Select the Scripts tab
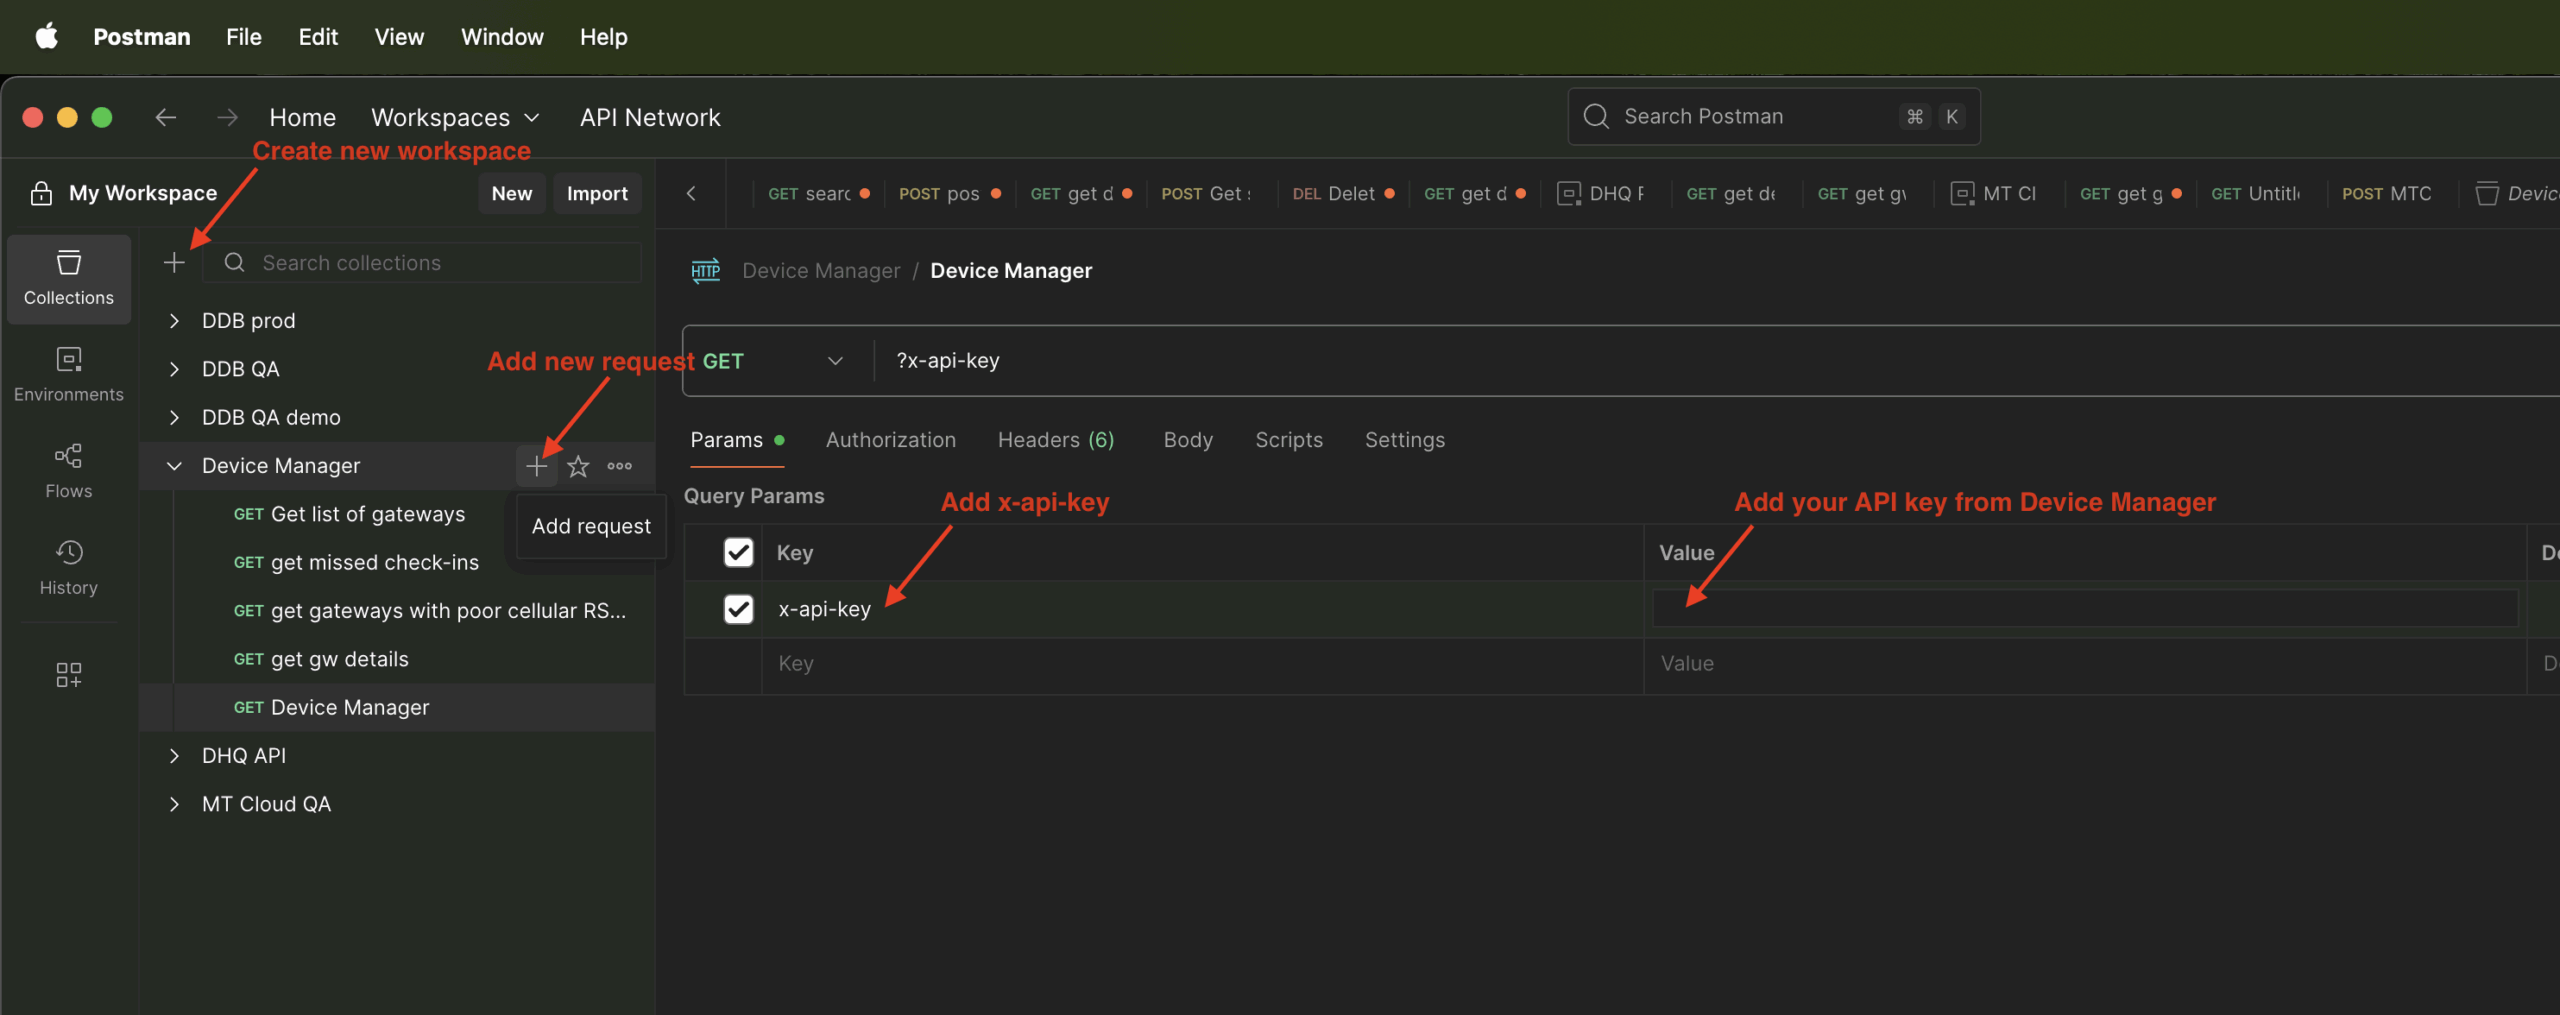Screen dimensions: 2560x1015 tap(1289, 440)
